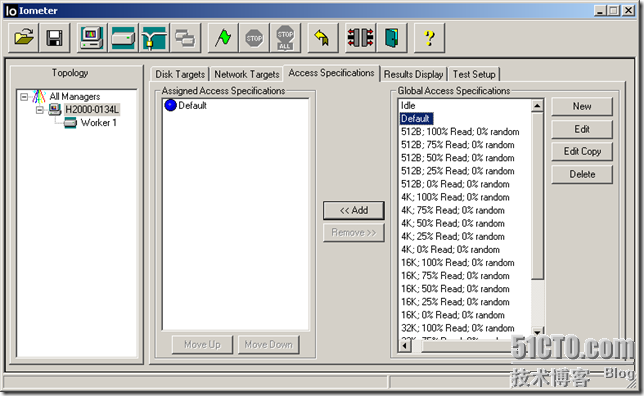The image size is (644, 396).
Task: Select '512B; 25% Read; 0% random'
Action: (458, 171)
